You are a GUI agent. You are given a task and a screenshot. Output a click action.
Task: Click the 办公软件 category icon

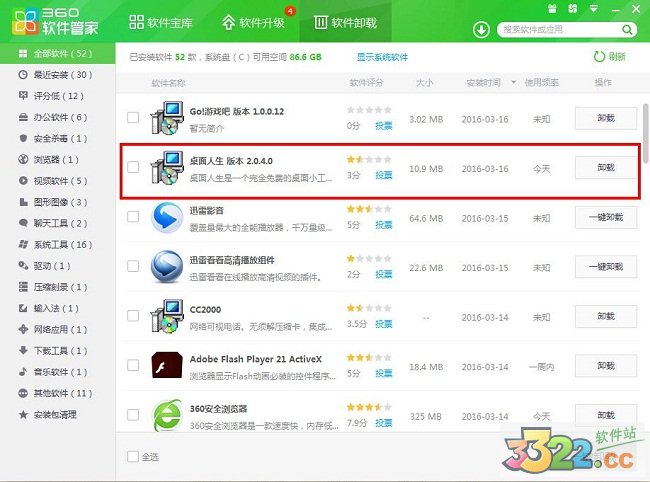[23, 117]
